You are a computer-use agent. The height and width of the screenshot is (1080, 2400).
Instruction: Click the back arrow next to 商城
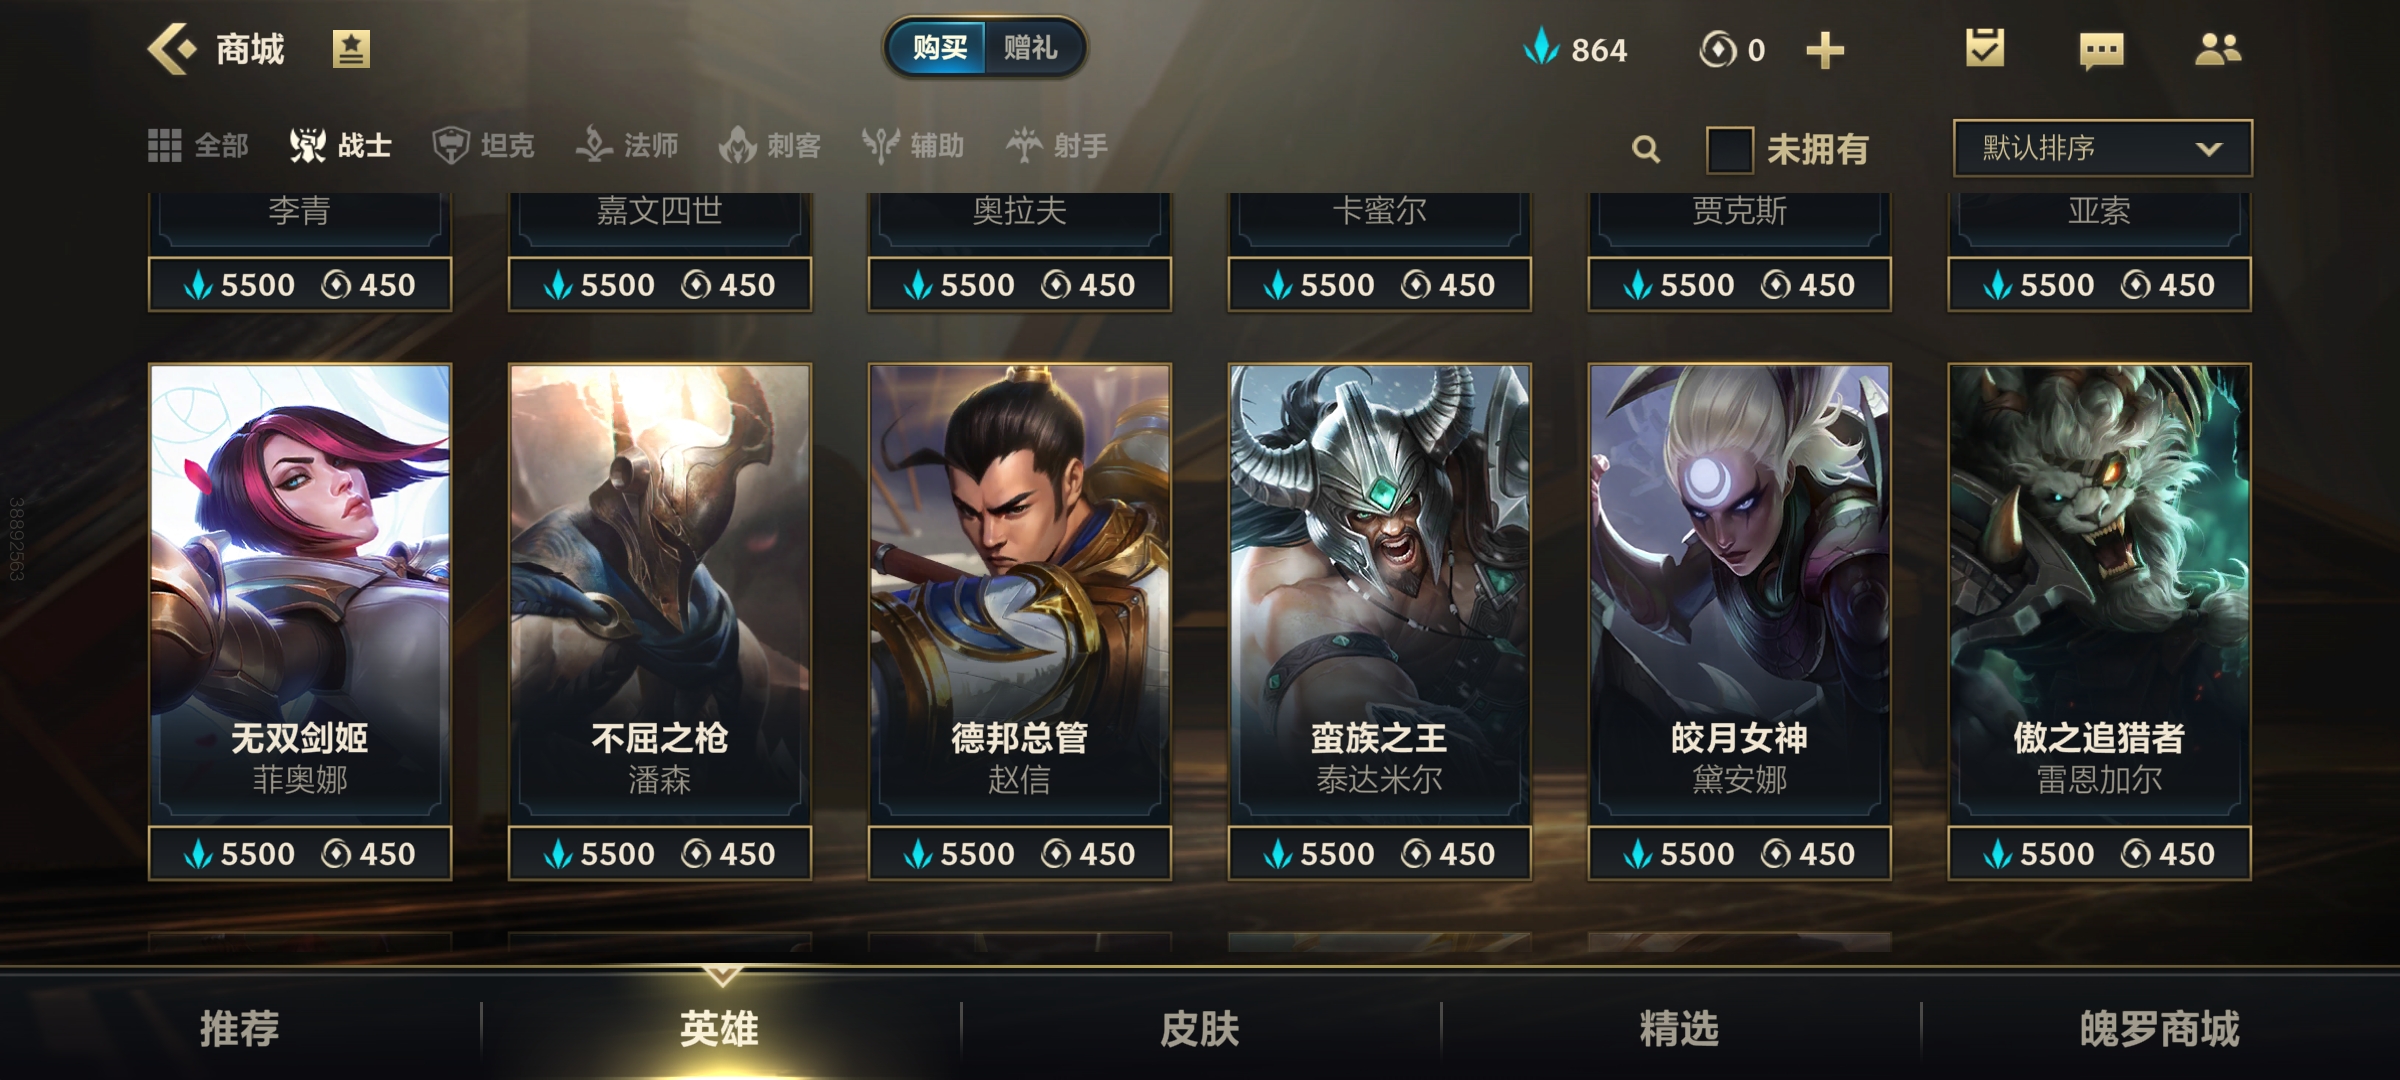(x=171, y=49)
